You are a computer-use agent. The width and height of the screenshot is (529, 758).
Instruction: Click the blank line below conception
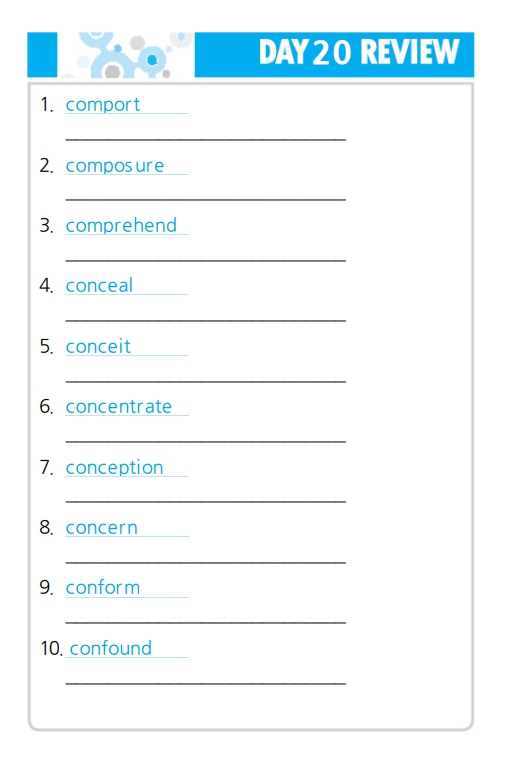[206, 501]
